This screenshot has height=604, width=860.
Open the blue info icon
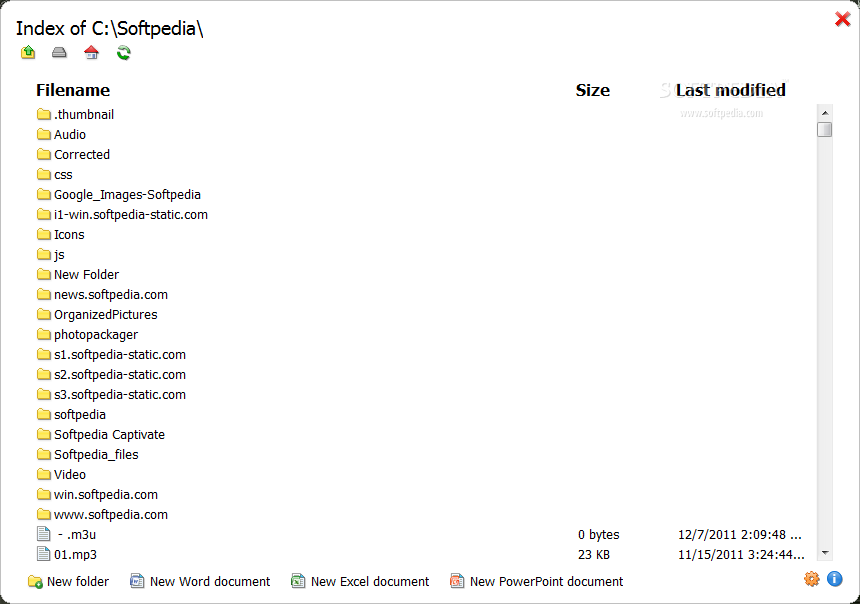click(835, 579)
